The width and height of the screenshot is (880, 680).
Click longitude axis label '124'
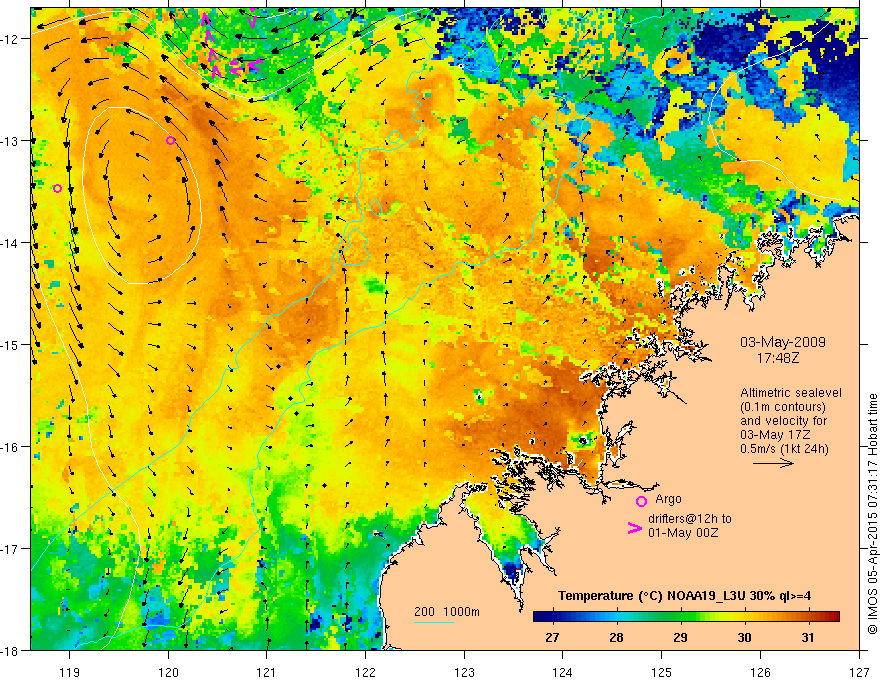pyautogui.click(x=563, y=672)
